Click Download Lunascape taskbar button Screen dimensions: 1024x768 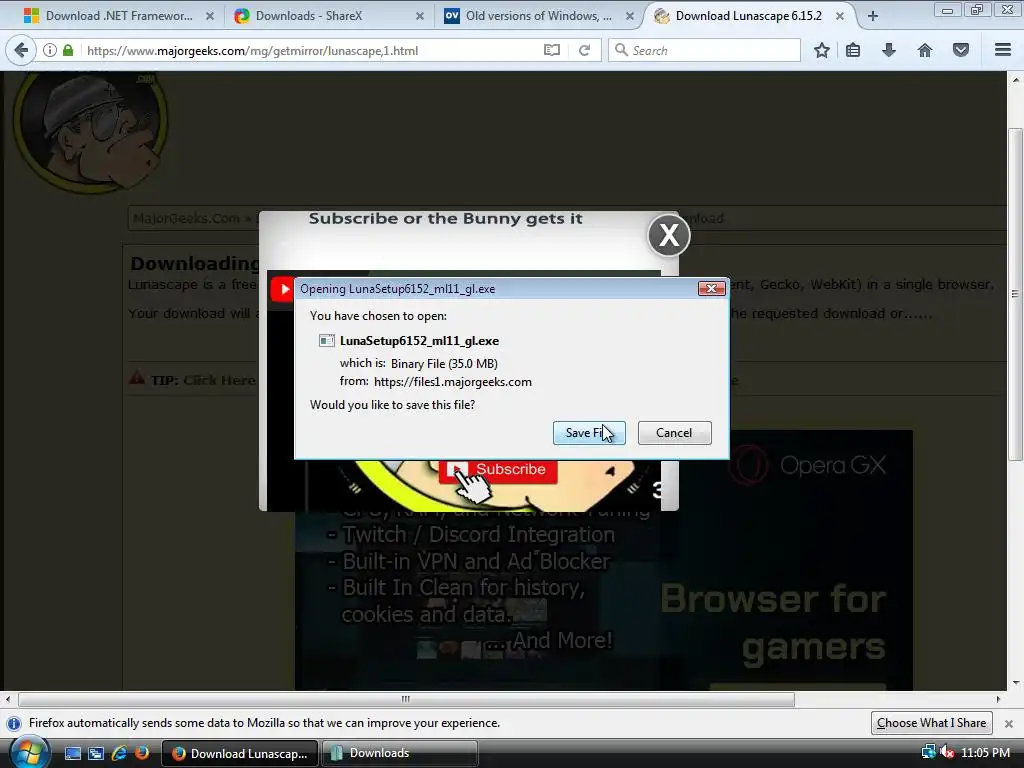pos(240,754)
